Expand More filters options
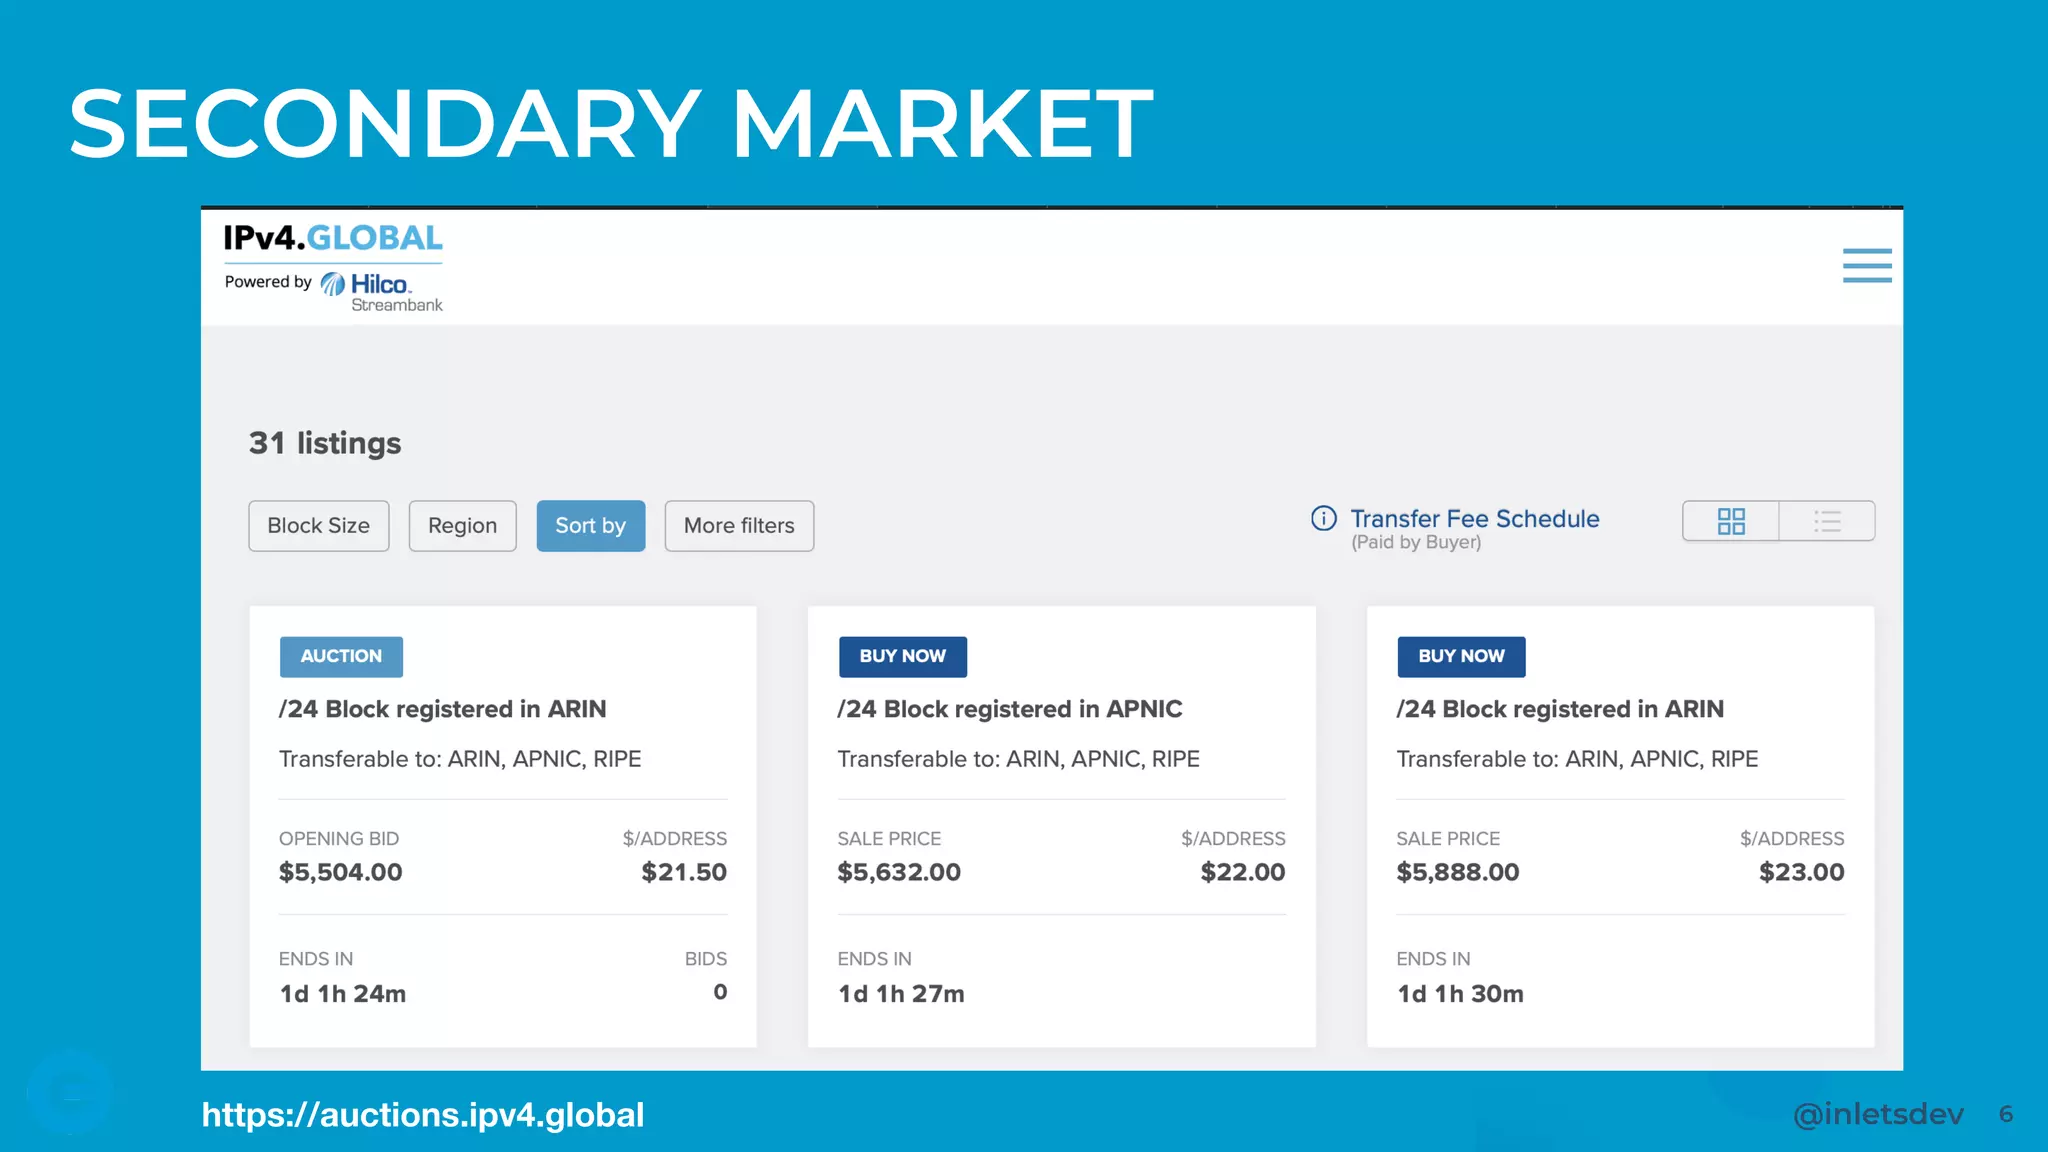 point(739,526)
